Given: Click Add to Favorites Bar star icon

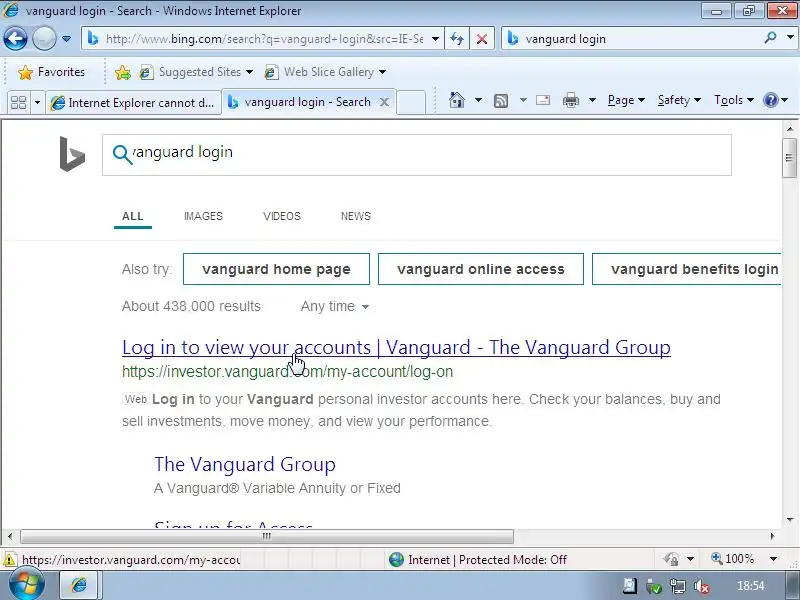Looking at the screenshot, I should (122, 72).
